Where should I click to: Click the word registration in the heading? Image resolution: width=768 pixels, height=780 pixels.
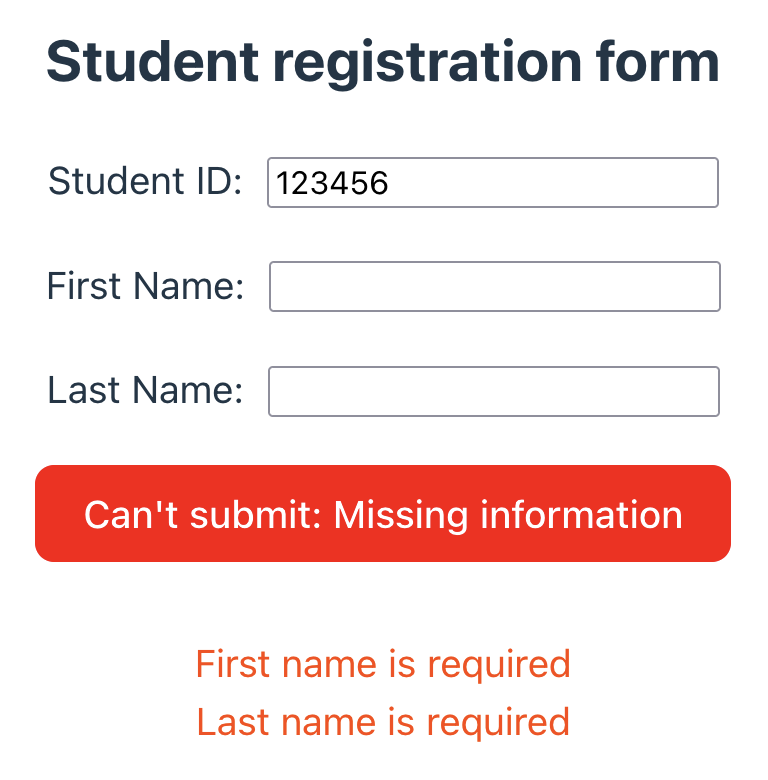427,64
